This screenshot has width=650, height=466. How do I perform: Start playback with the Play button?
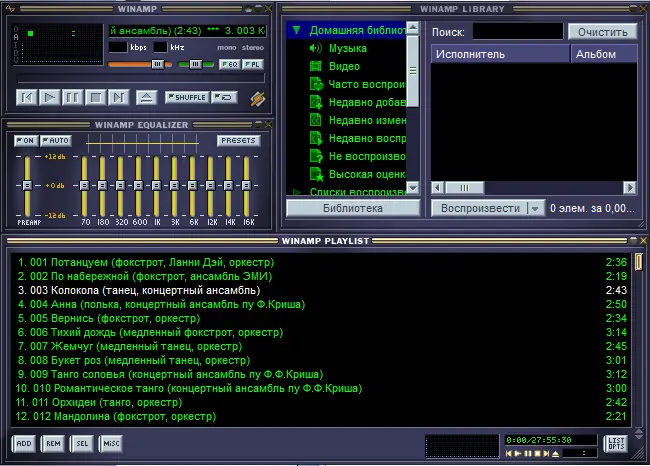(49, 97)
